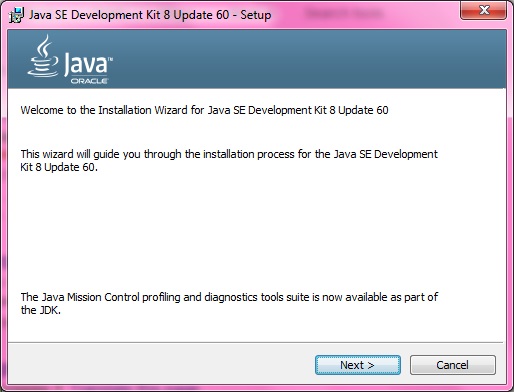This screenshot has height=392, width=514.
Task: Click the steam swirl above the coffee cup
Action: 44,45
